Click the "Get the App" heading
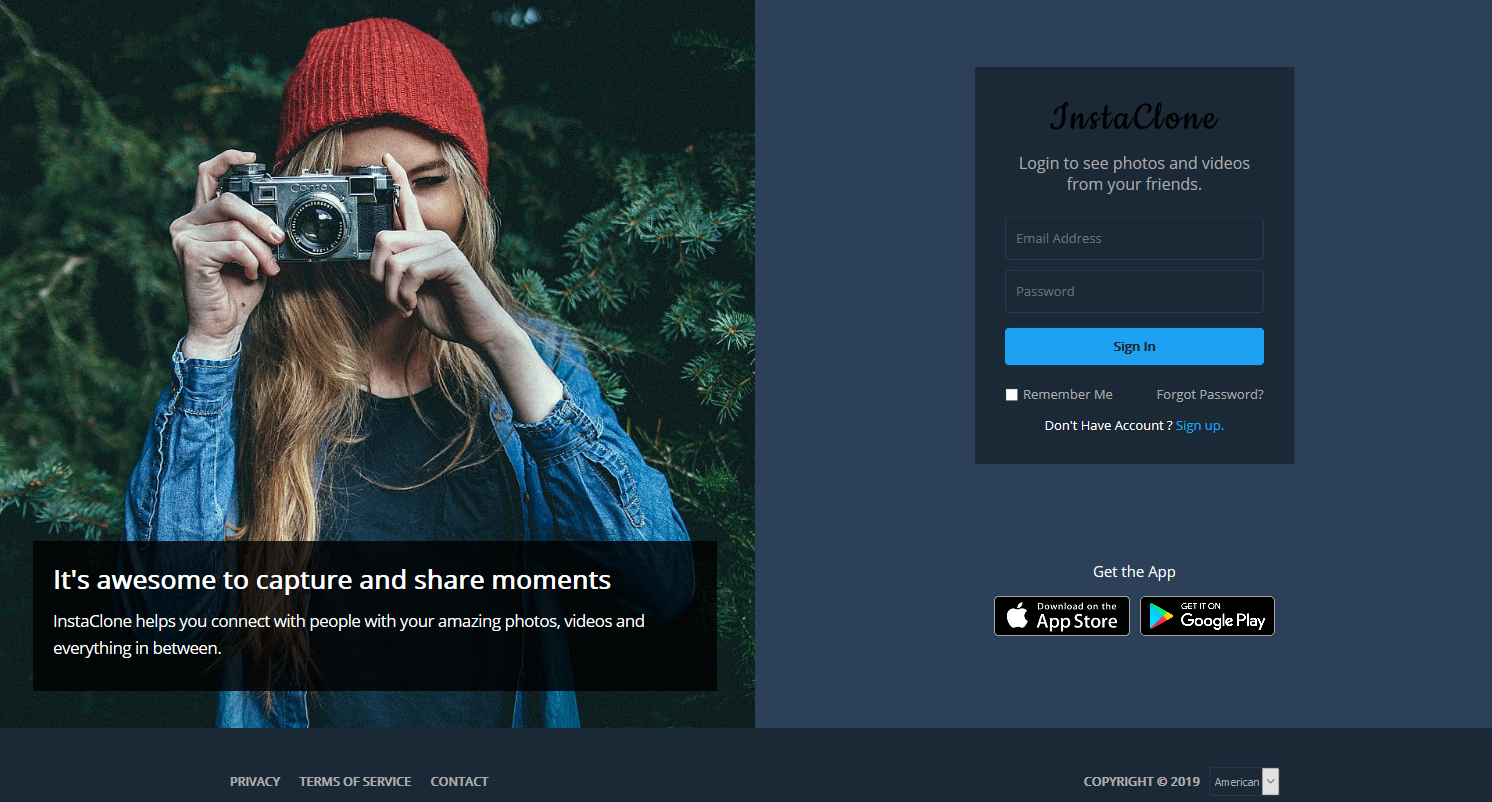 (x=1134, y=572)
